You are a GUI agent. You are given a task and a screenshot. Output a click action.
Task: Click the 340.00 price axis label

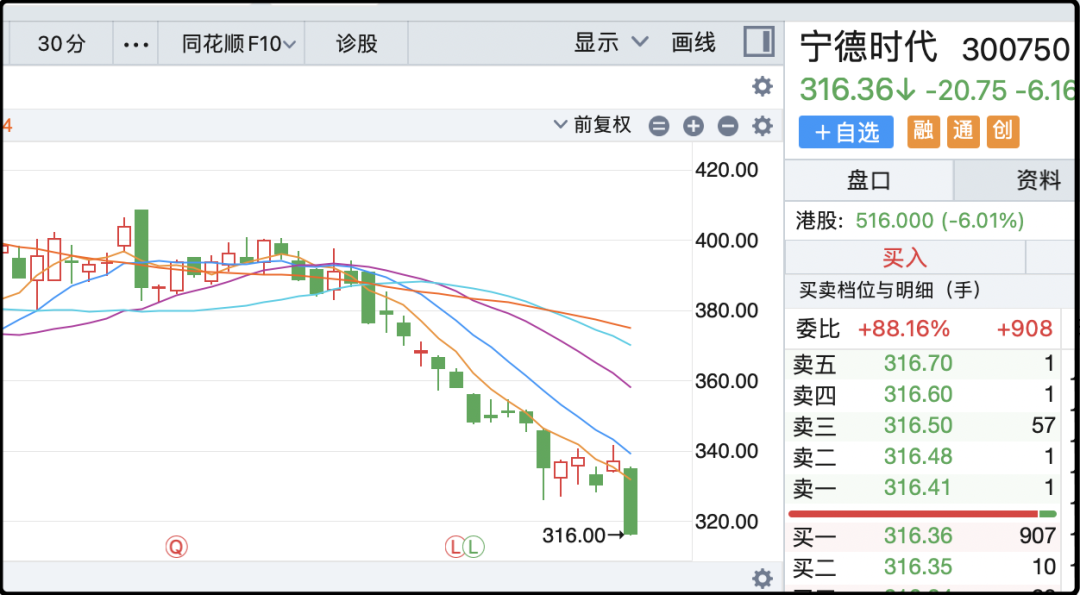725,452
